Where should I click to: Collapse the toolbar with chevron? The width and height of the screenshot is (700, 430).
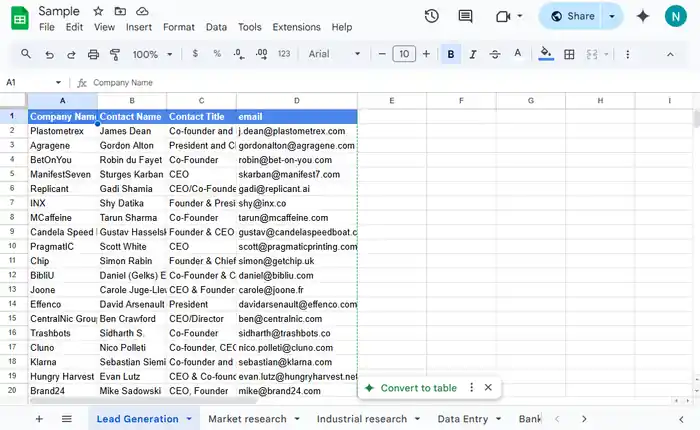coord(670,54)
